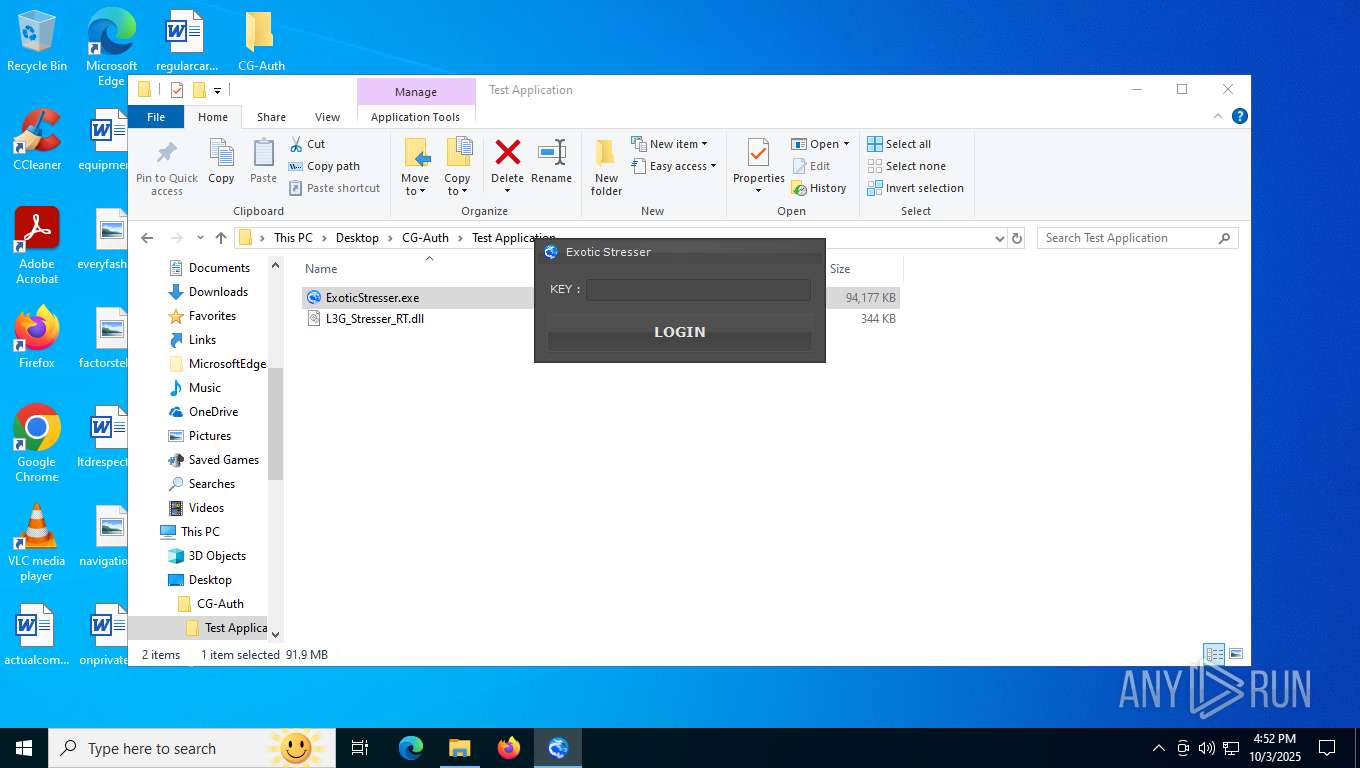Open the Application Tools tab
Screen dimensions: 1360x768
click(415, 117)
